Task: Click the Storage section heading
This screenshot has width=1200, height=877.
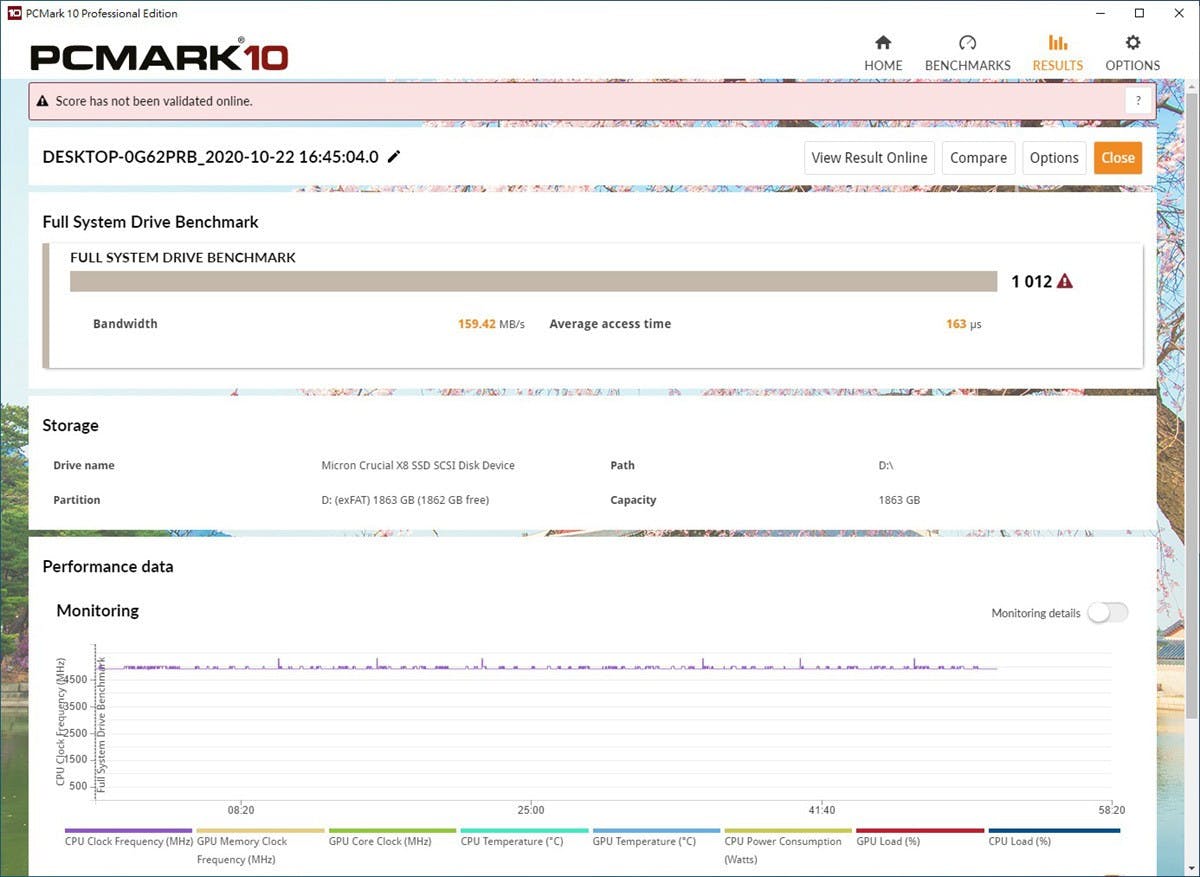Action: 70,425
